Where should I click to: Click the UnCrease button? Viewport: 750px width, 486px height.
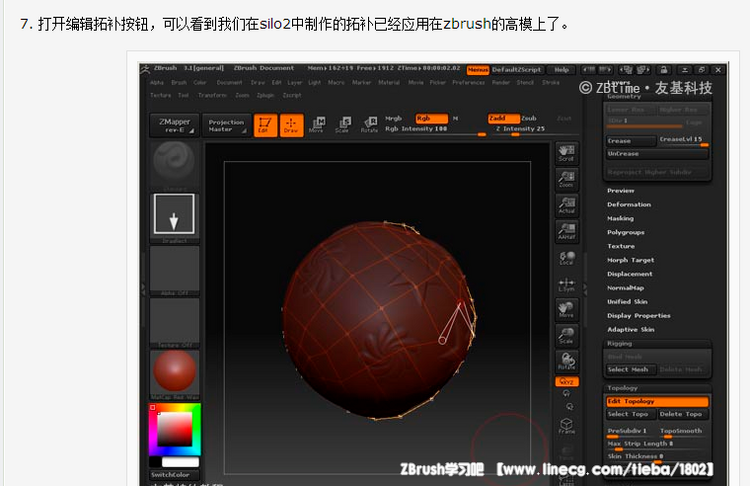pos(658,154)
